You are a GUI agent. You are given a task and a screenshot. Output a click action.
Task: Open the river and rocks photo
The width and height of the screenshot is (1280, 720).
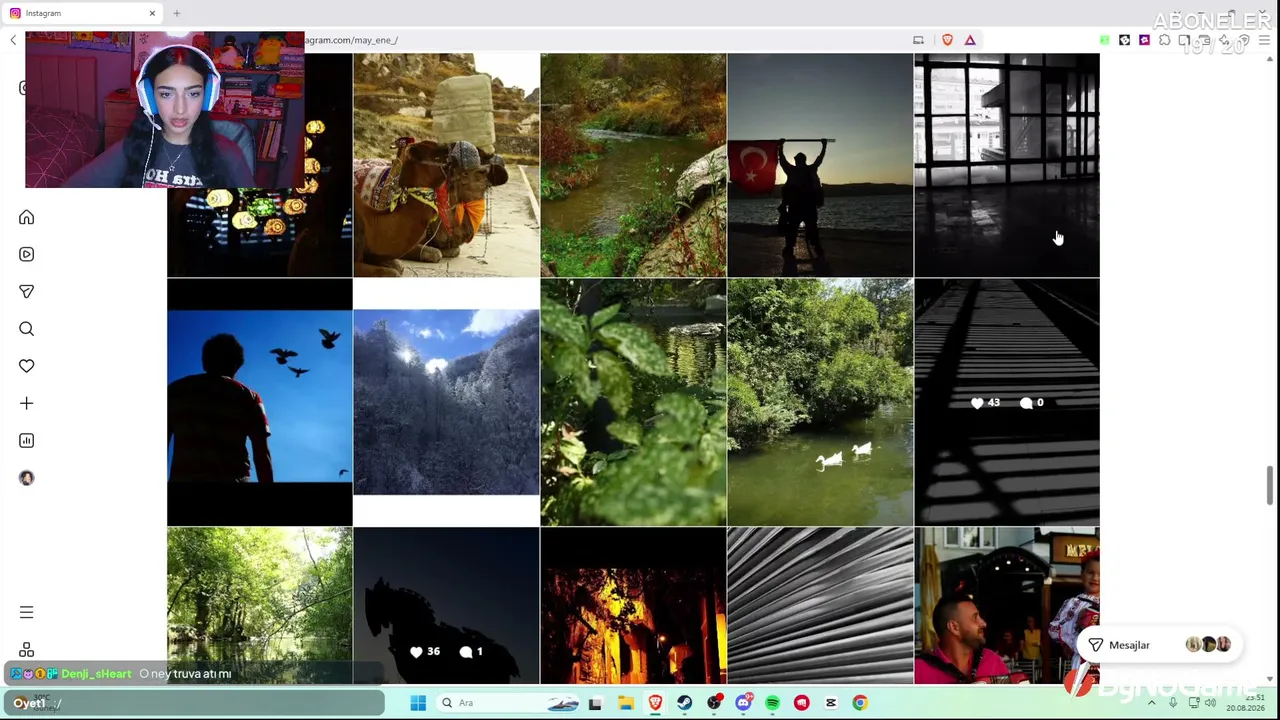coord(633,165)
